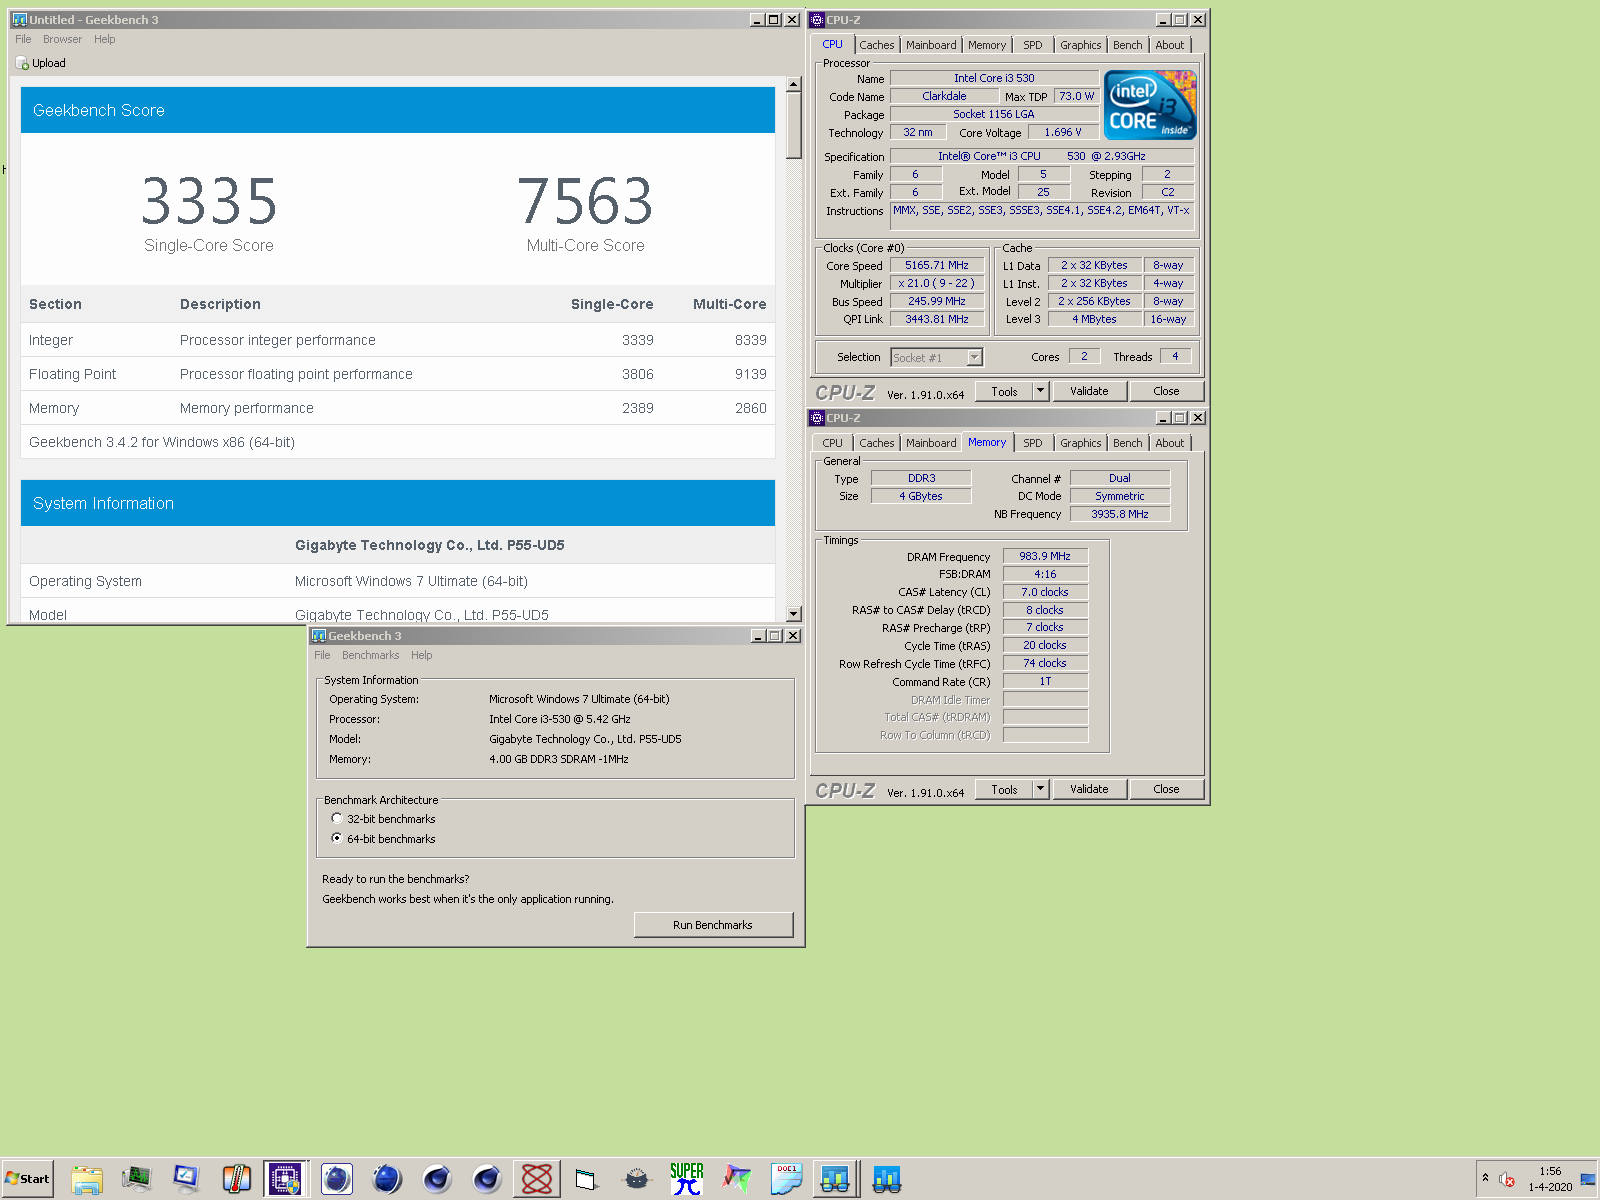Switch to CPU tab in CPU-Z memory window
1600x1200 pixels.
tap(833, 443)
